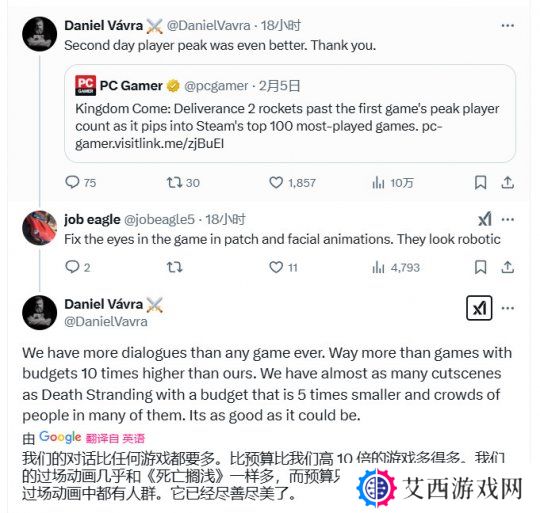Share job eagle's tweet
Screen dimensions: 540x513
tap(508, 267)
